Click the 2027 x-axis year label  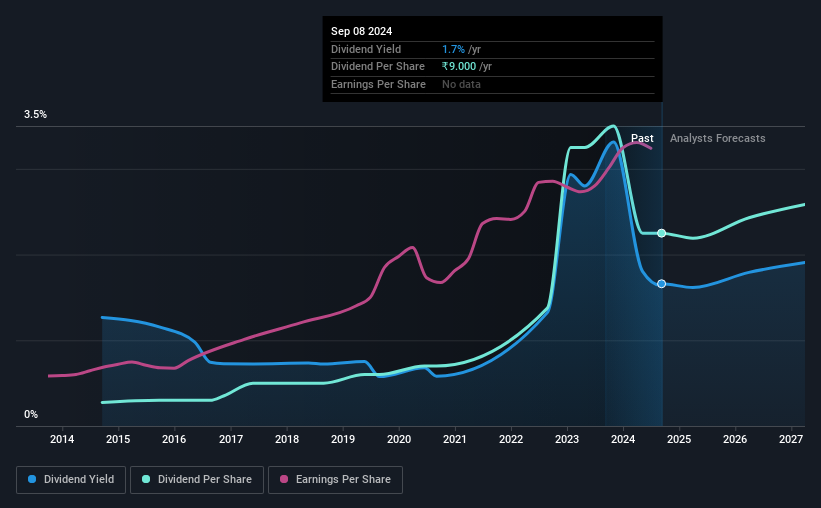[x=791, y=439]
